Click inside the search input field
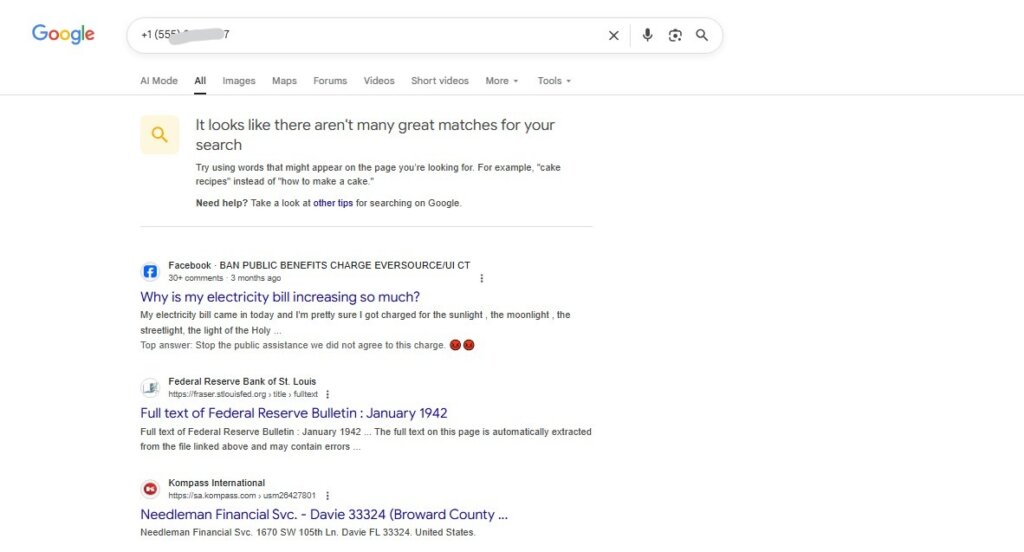Screen dimensions: 1024x552 [x=400, y=35]
